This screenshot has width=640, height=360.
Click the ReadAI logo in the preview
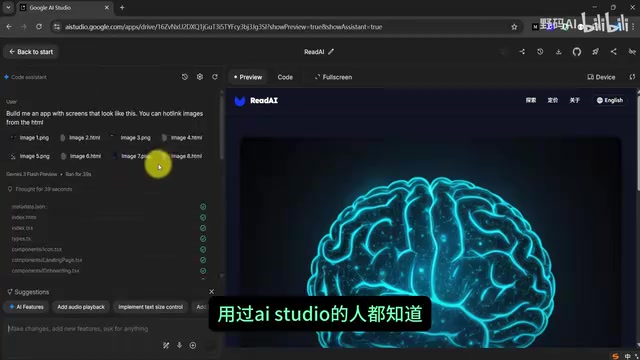pyautogui.click(x=256, y=100)
